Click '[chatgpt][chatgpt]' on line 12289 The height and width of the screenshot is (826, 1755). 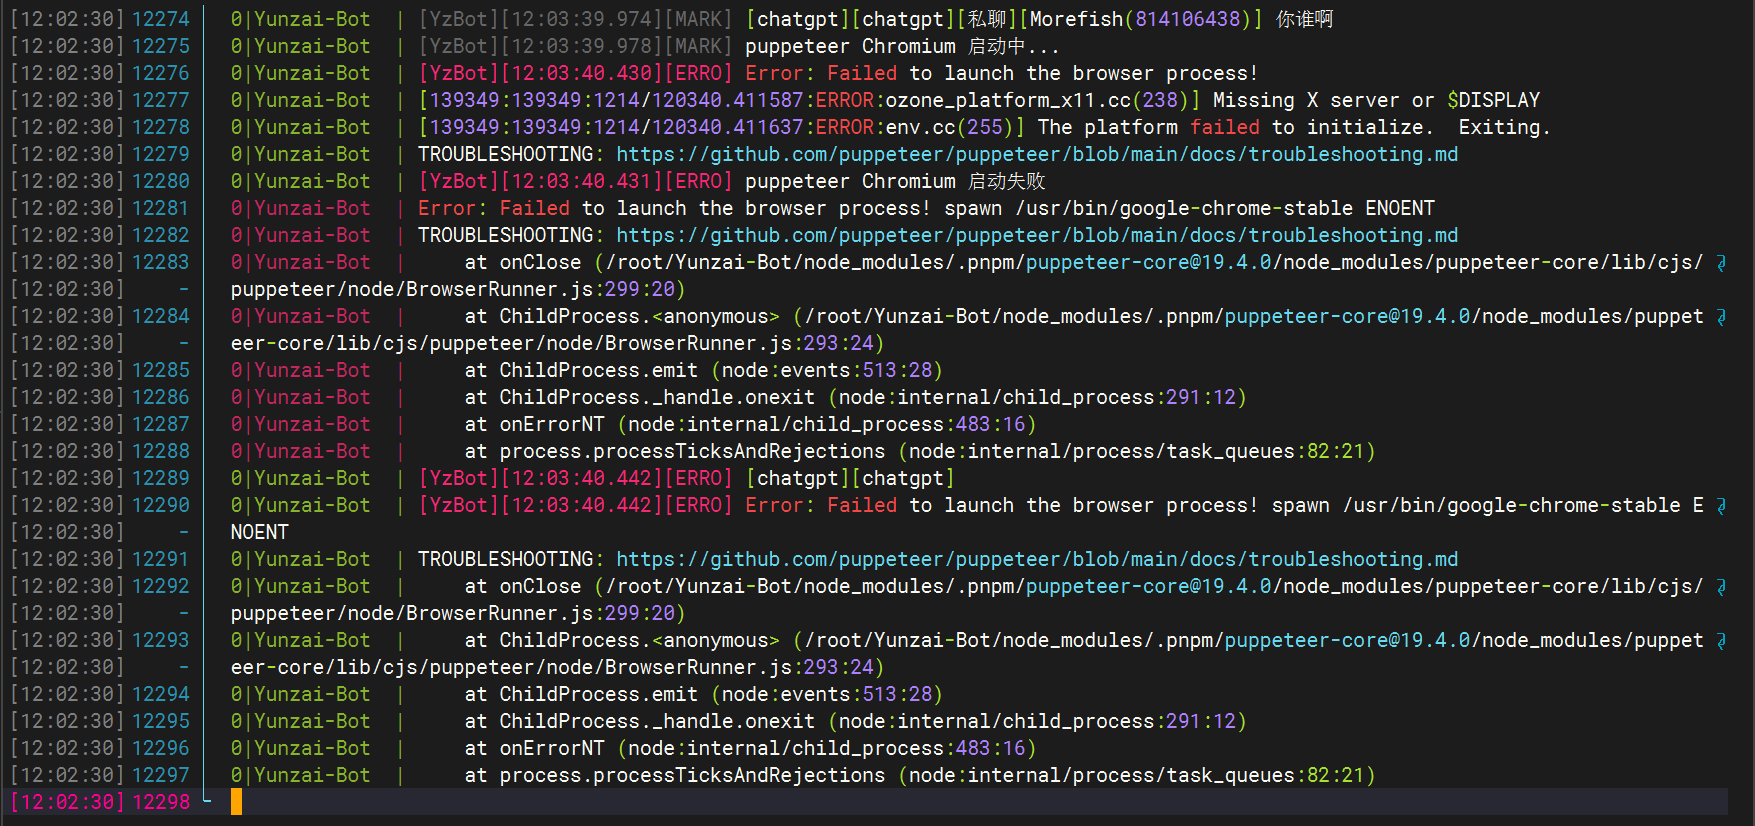point(850,478)
